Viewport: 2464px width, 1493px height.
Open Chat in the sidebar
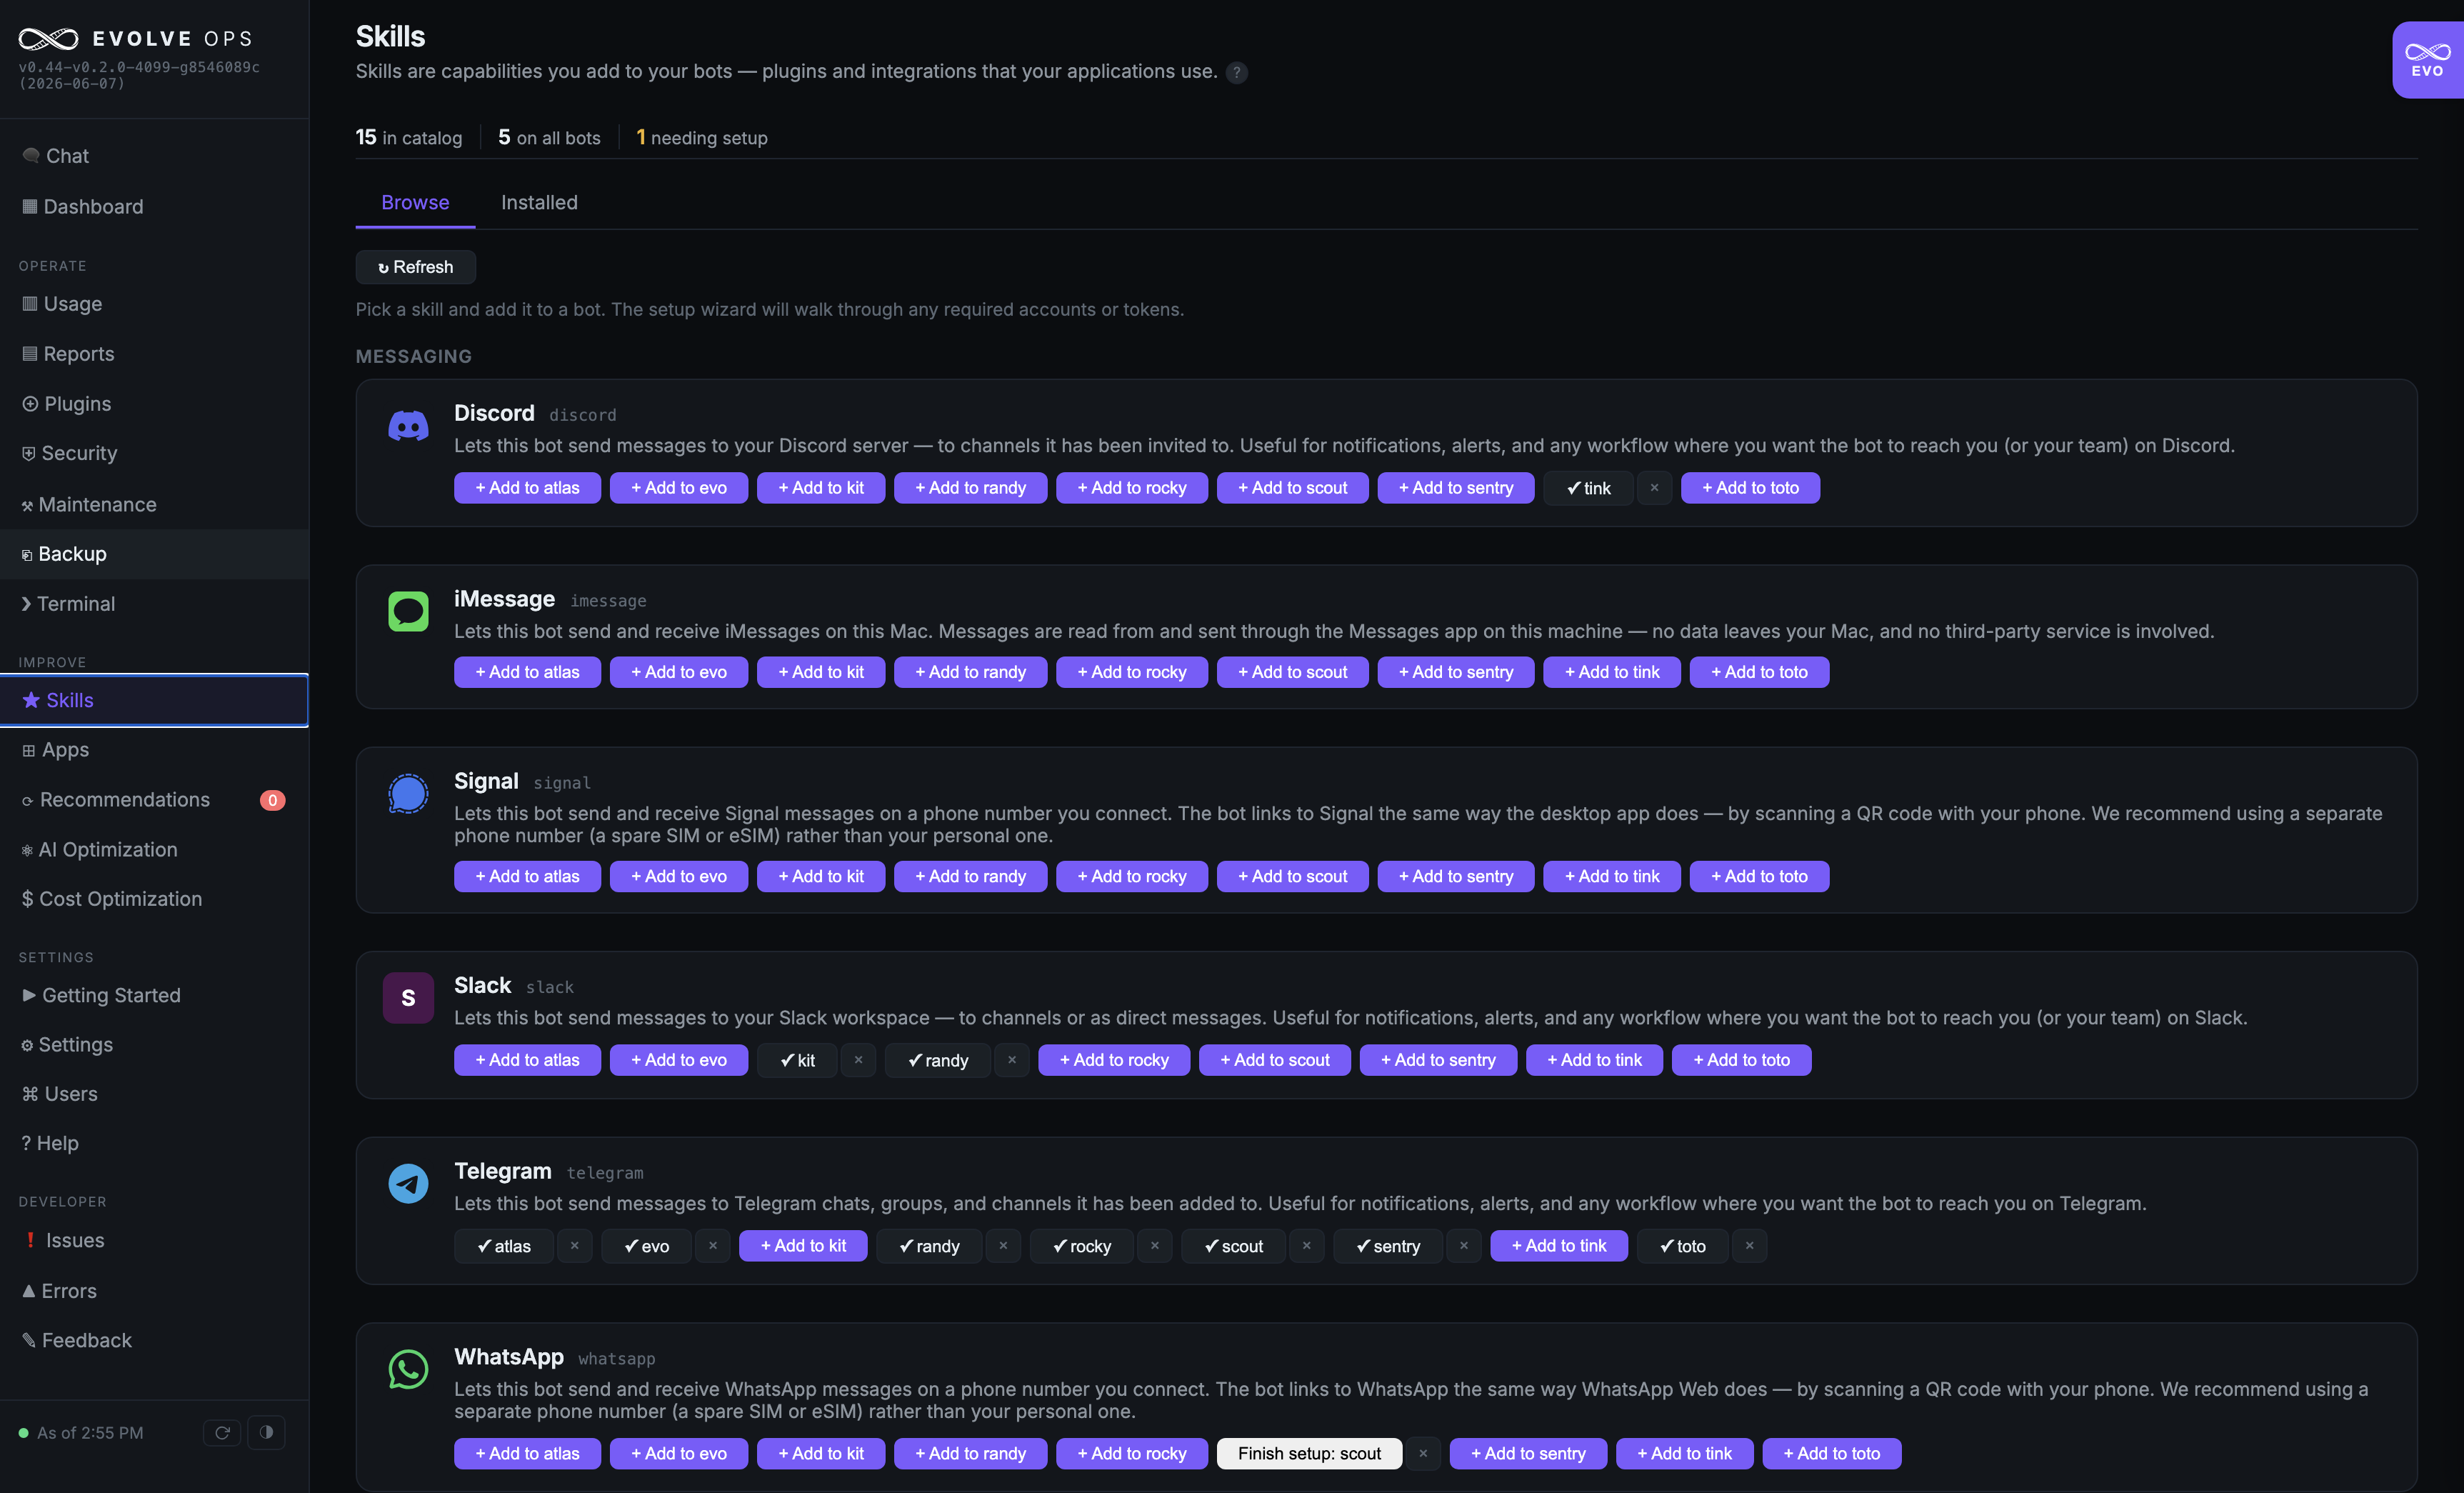pyautogui.click(x=154, y=156)
